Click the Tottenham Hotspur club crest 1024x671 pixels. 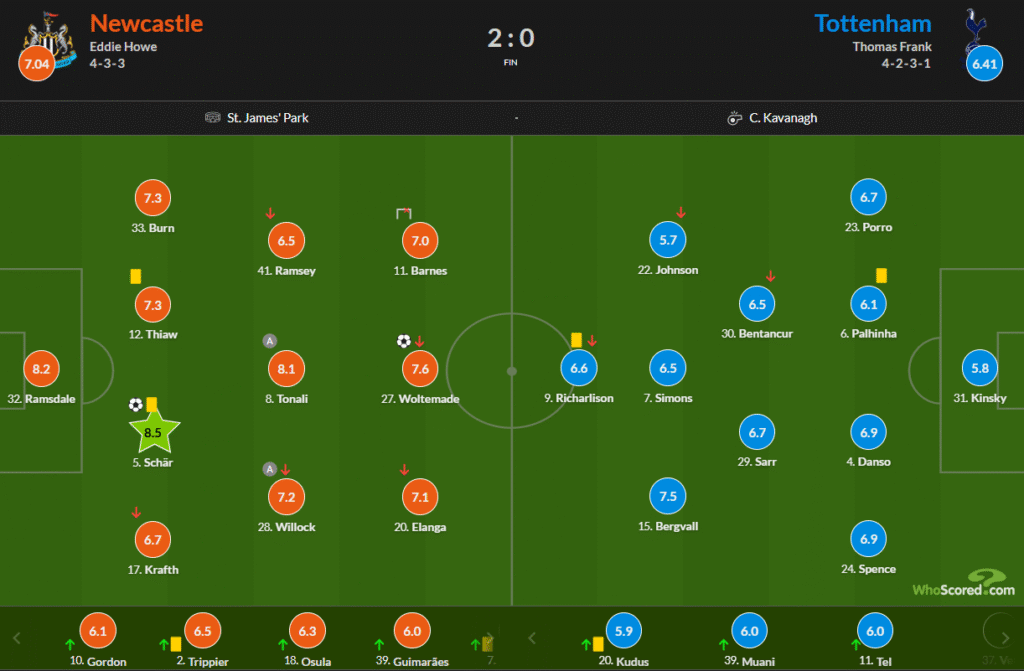click(973, 31)
